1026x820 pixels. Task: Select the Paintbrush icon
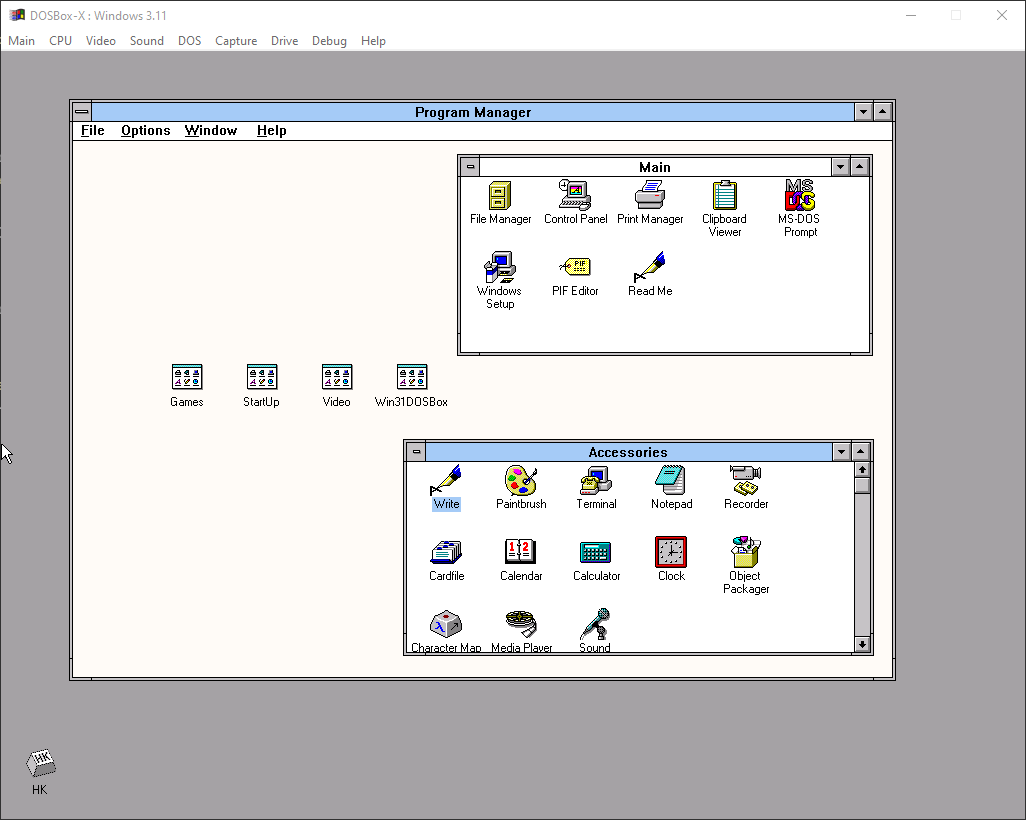521,480
